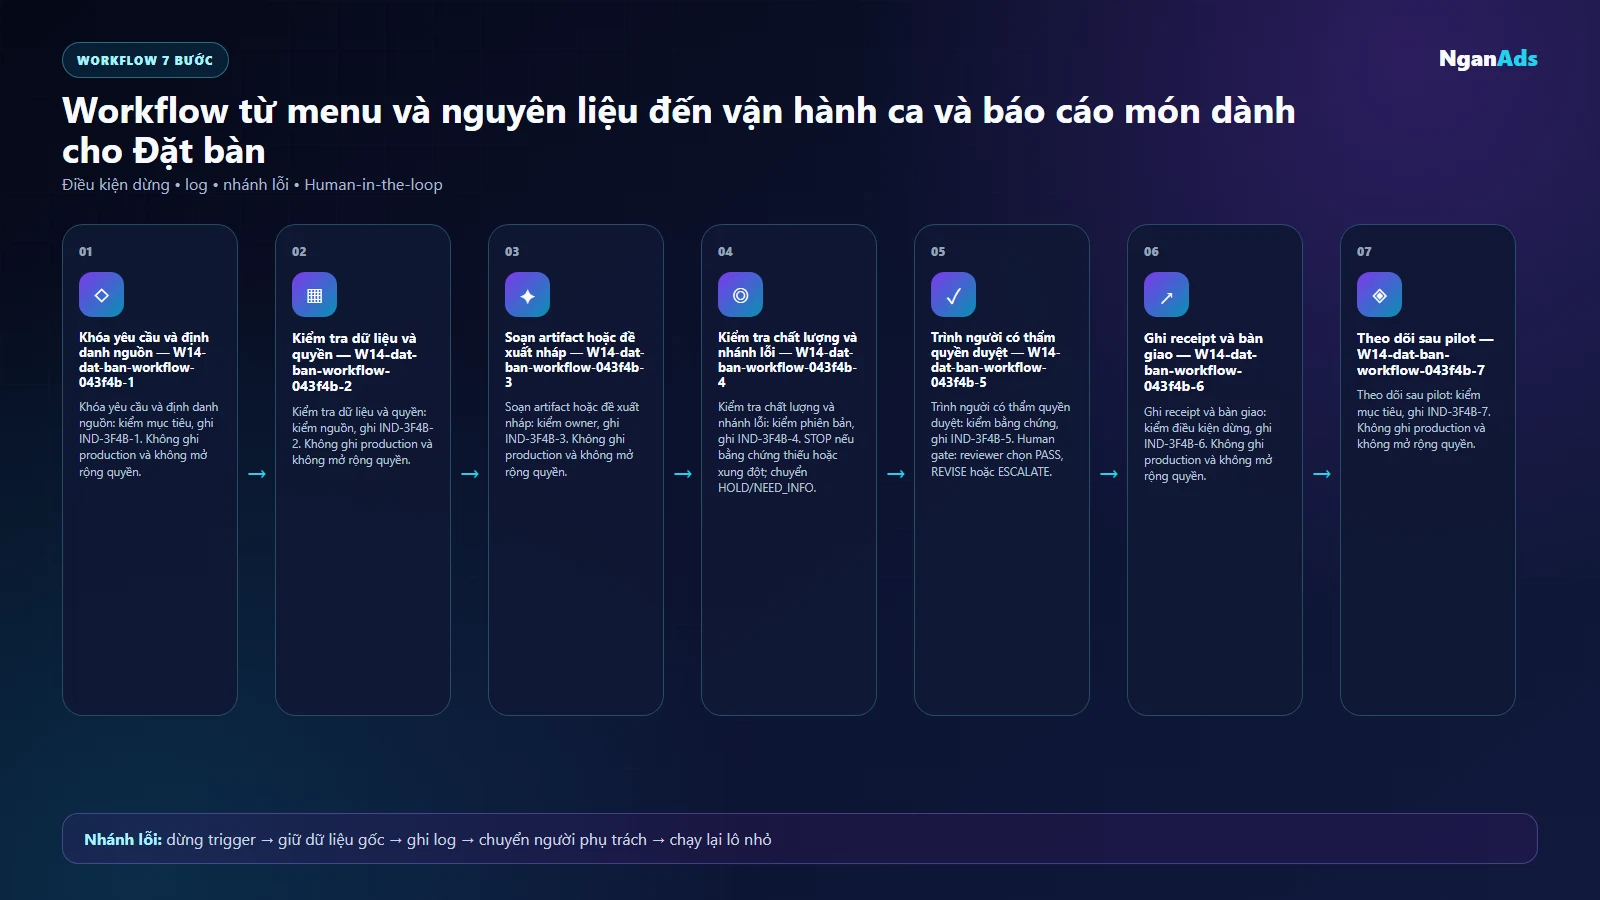This screenshot has width=1600, height=900.
Task: Select heading 'Soạn artifact hoặc đề xuất nháp'
Action: [x=570, y=345]
